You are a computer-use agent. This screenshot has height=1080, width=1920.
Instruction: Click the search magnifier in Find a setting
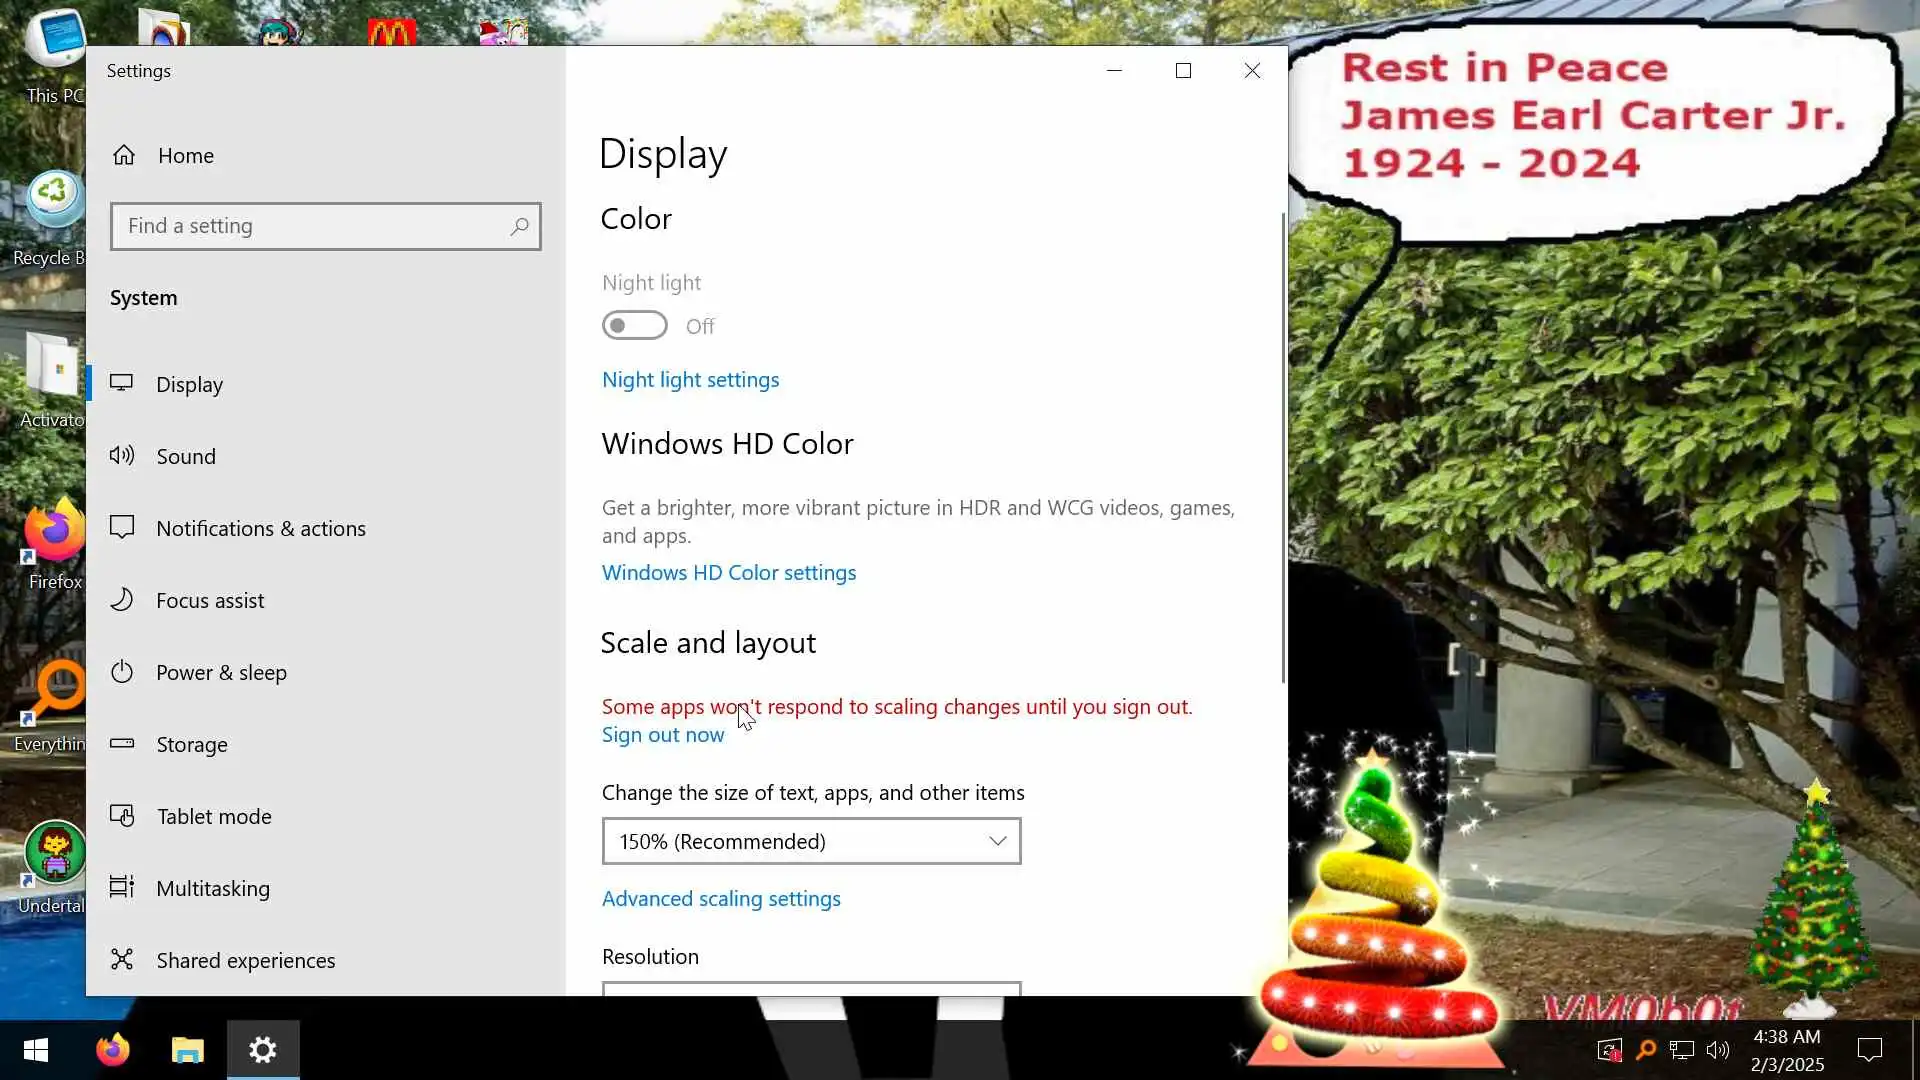tap(519, 227)
